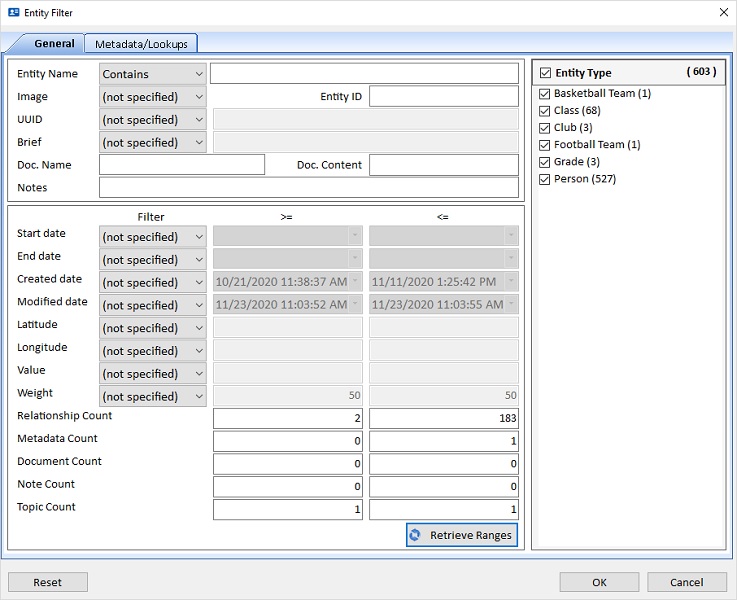Viewport: 737px width, 600px height.
Task: Open the Brief filter dropdown
Action: [153, 142]
